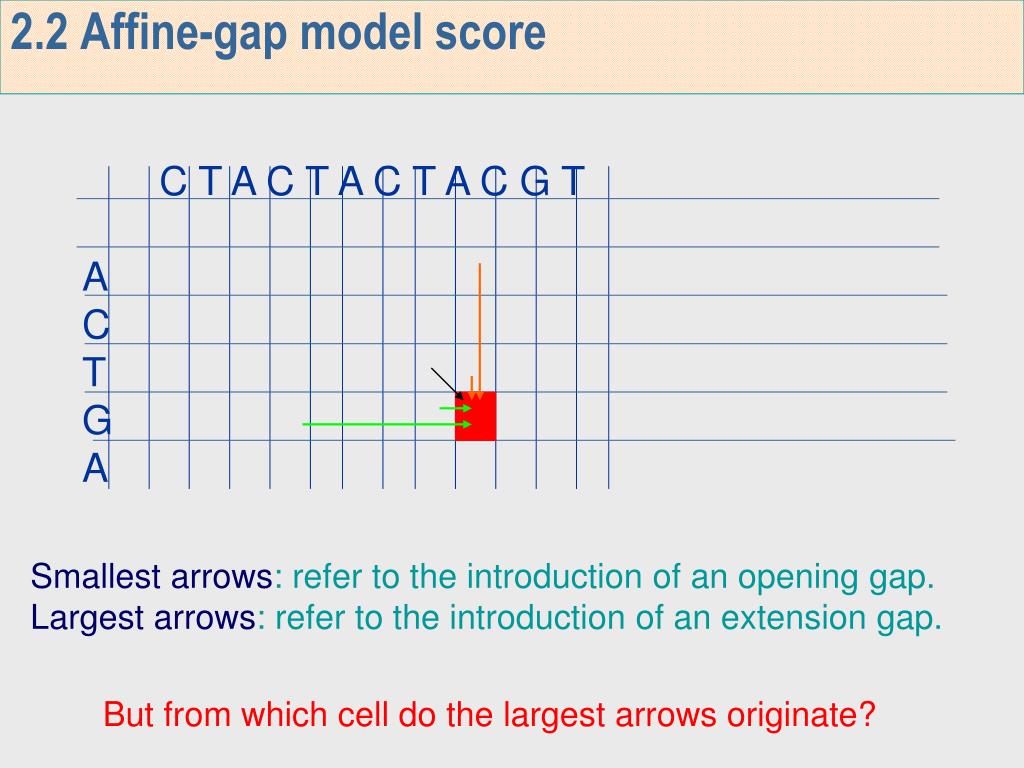Click the first letter C in the column header sequence
1024x768 pixels.
[x=173, y=182]
